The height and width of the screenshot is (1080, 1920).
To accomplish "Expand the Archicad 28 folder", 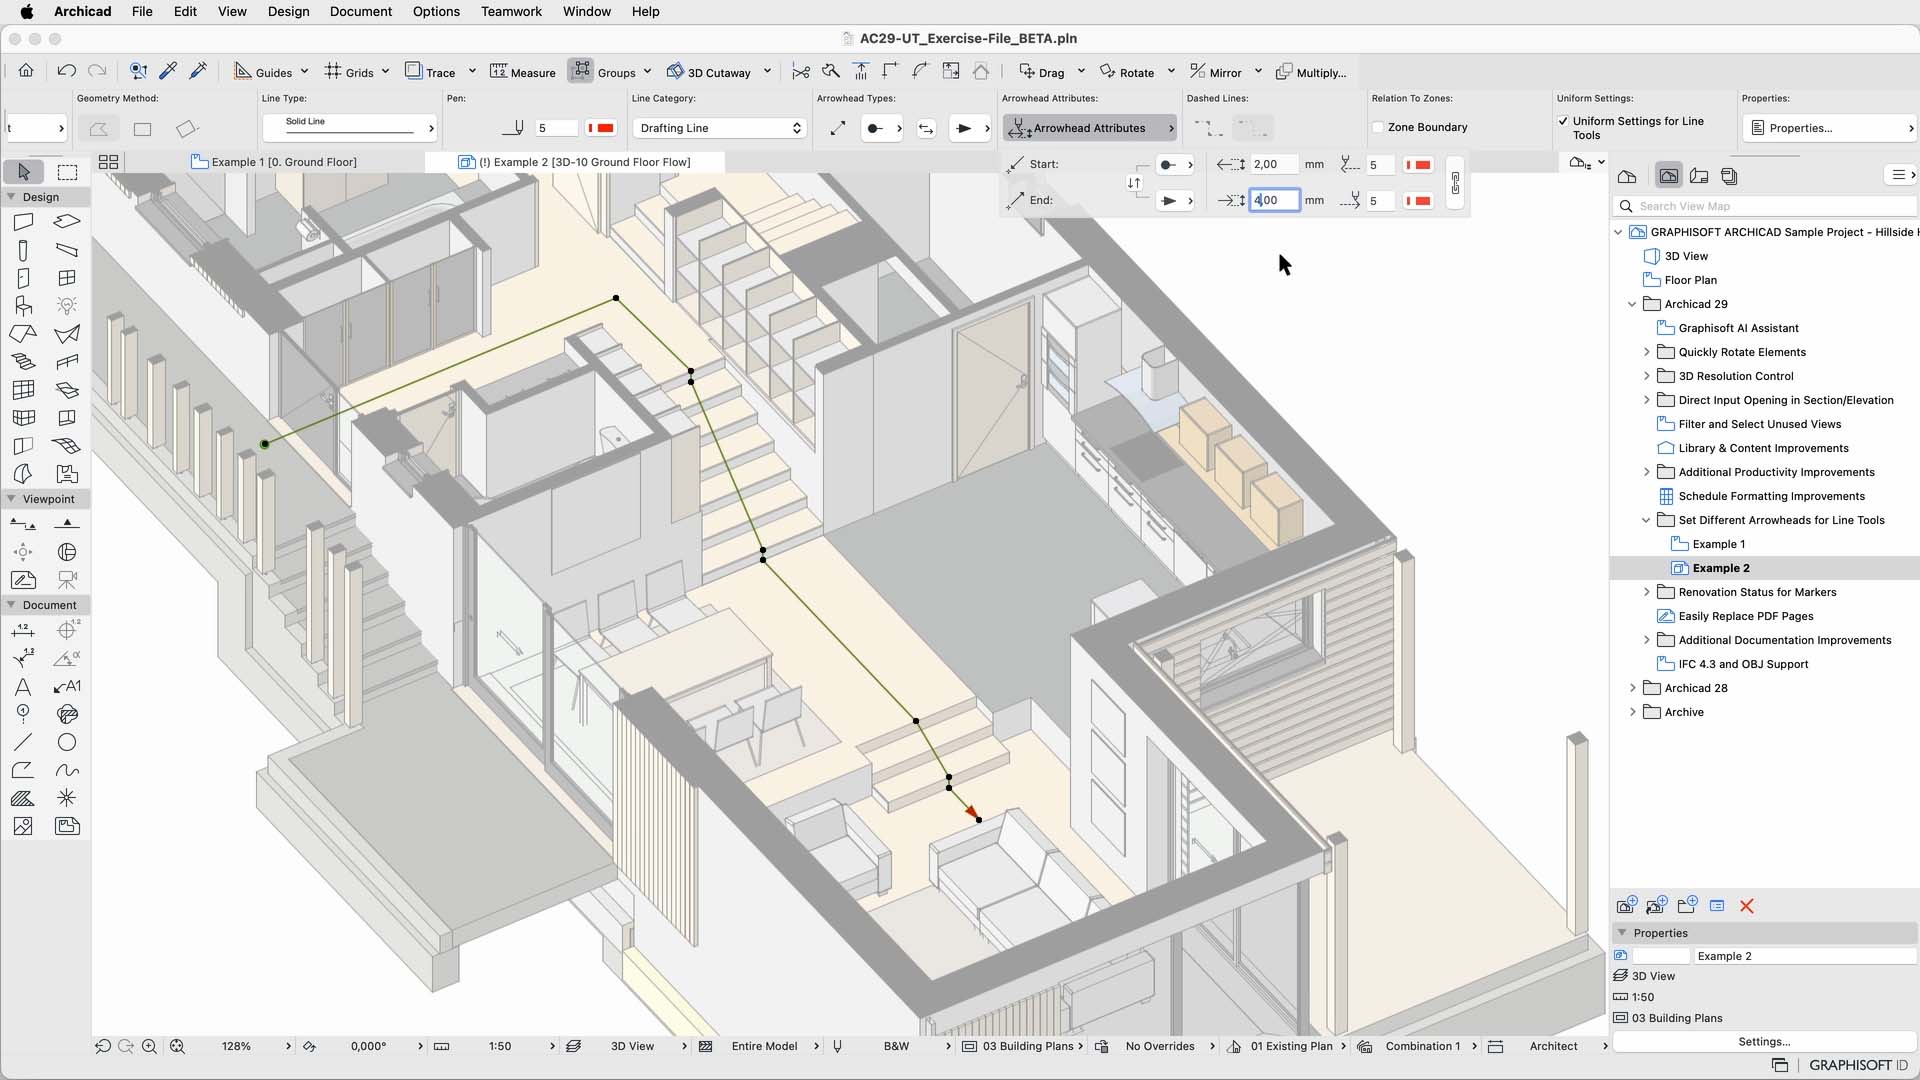I will [x=1633, y=688].
